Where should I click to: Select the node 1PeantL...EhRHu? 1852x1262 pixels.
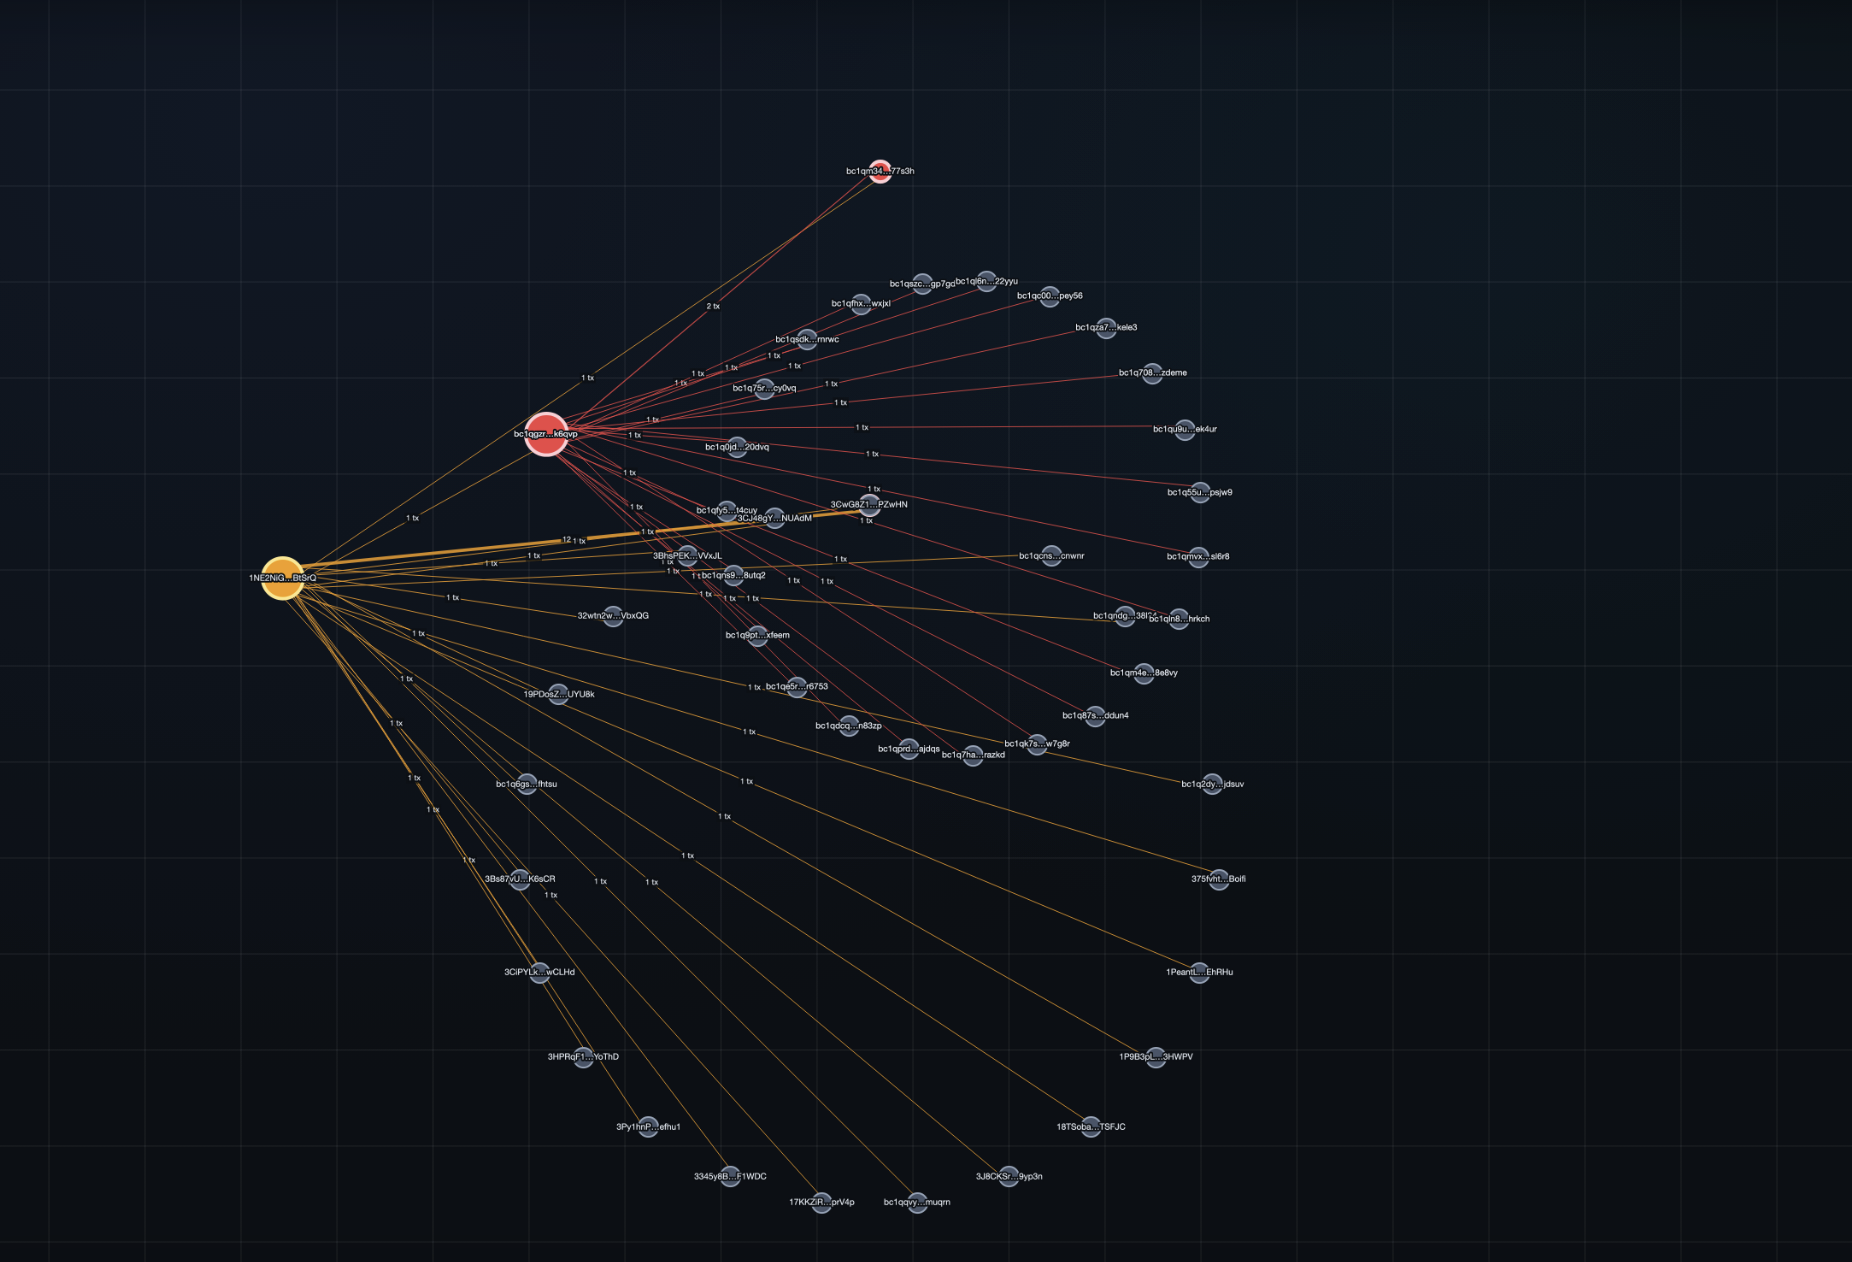(x=1198, y=972)
